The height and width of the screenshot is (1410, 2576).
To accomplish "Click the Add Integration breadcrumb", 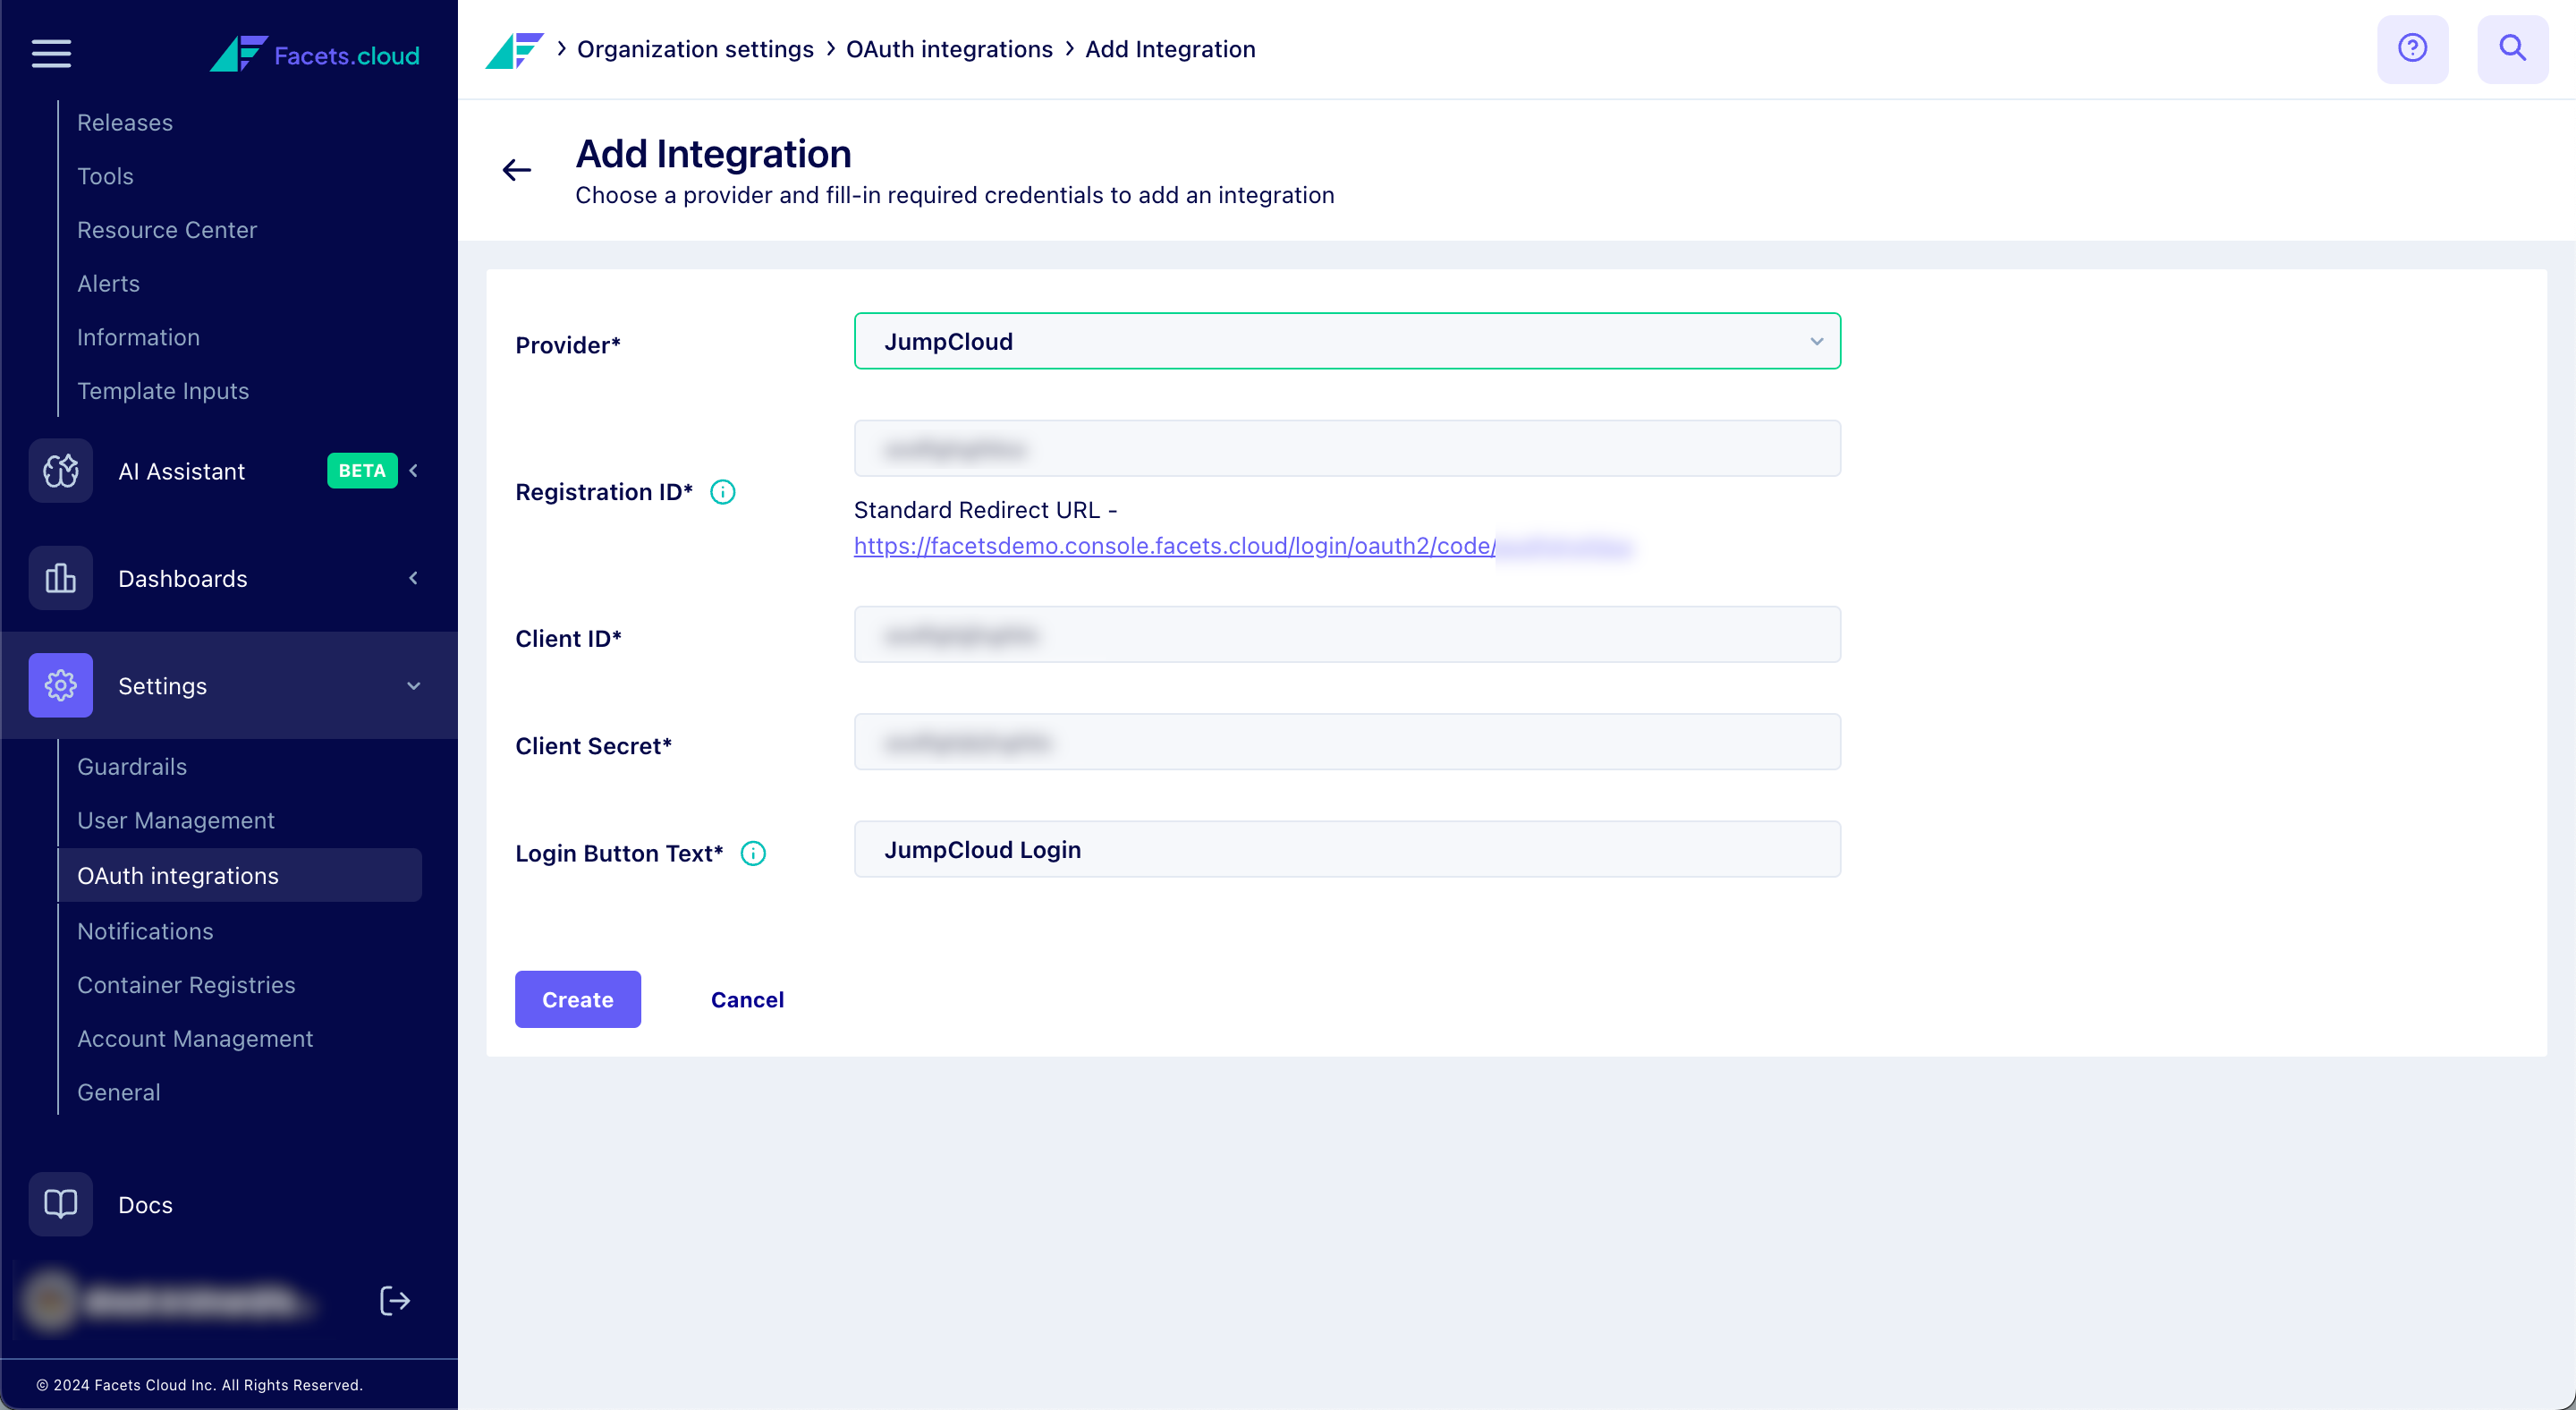I will pos(1170,49).
